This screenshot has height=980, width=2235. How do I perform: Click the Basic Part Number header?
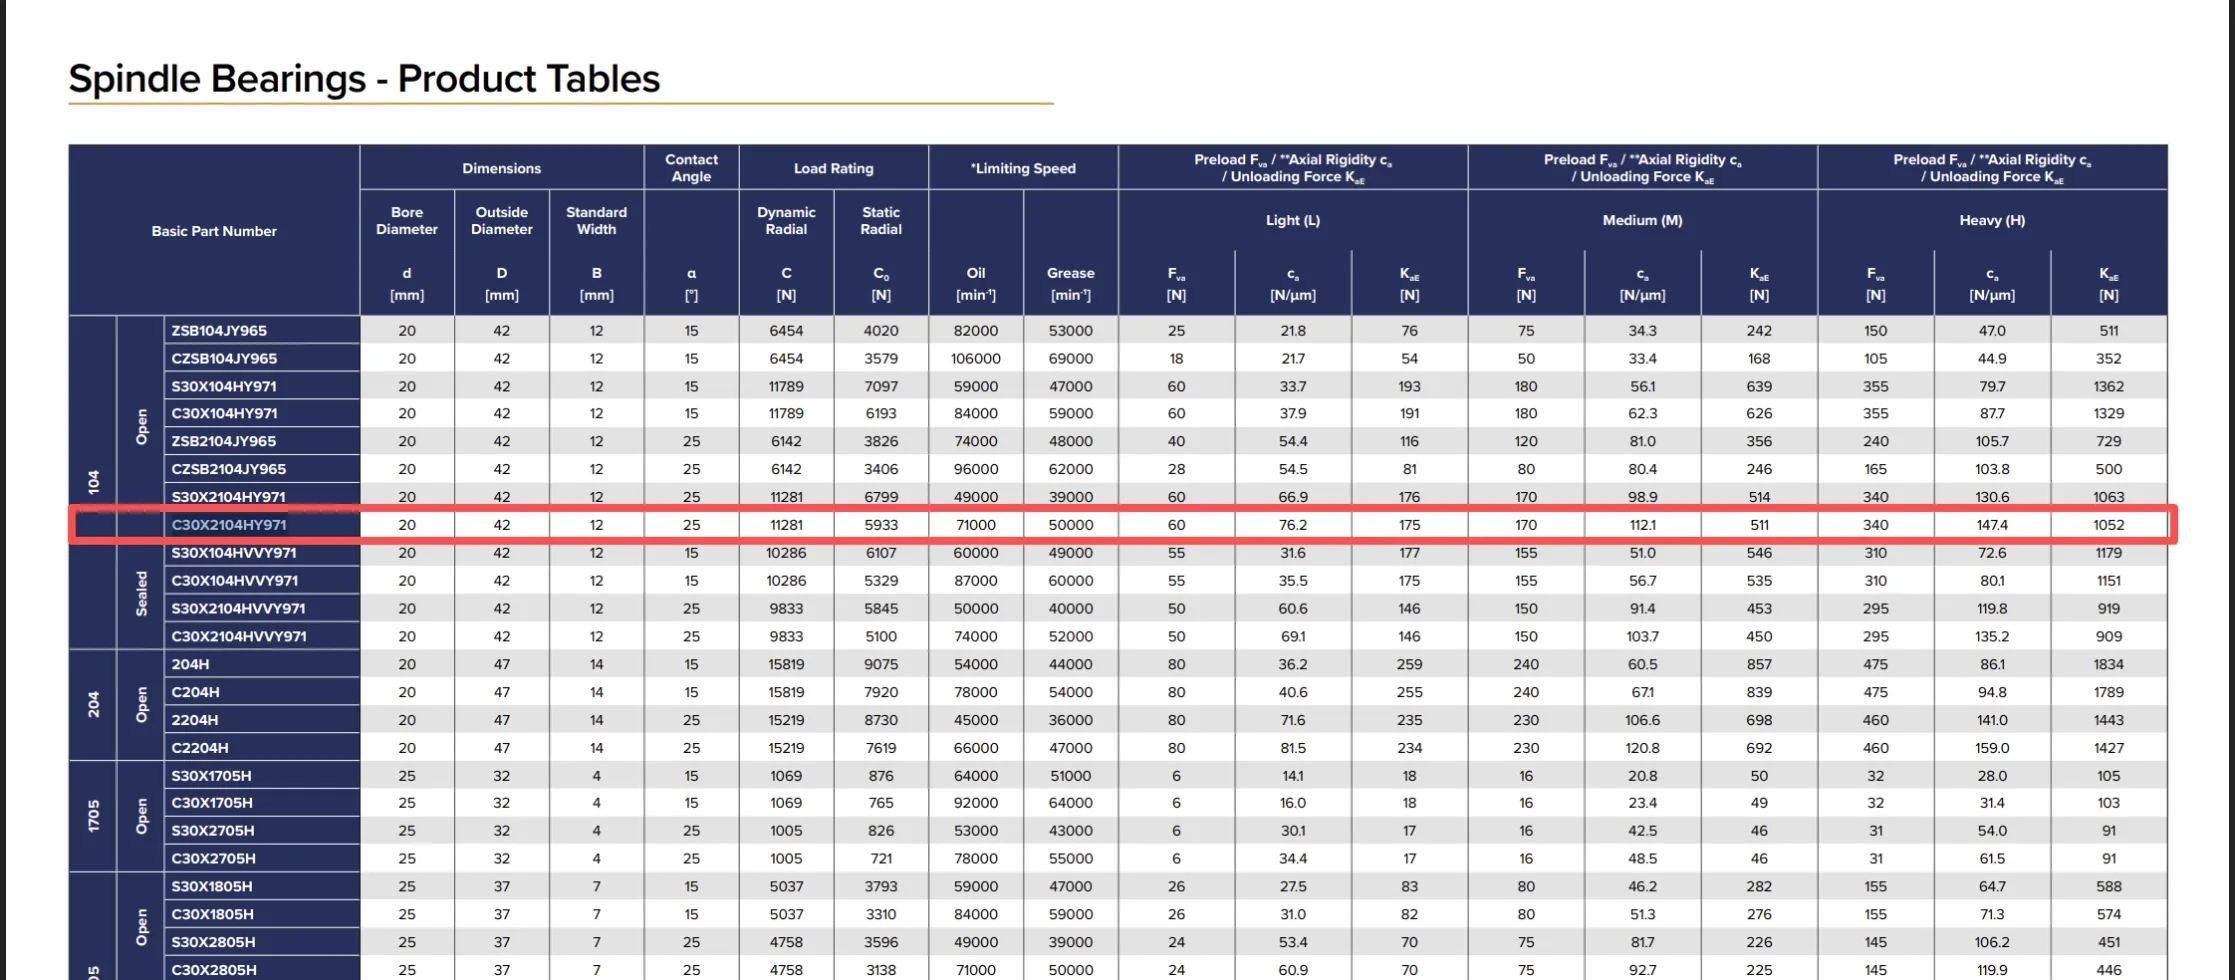pyautogui.click(x=214, y=231)
